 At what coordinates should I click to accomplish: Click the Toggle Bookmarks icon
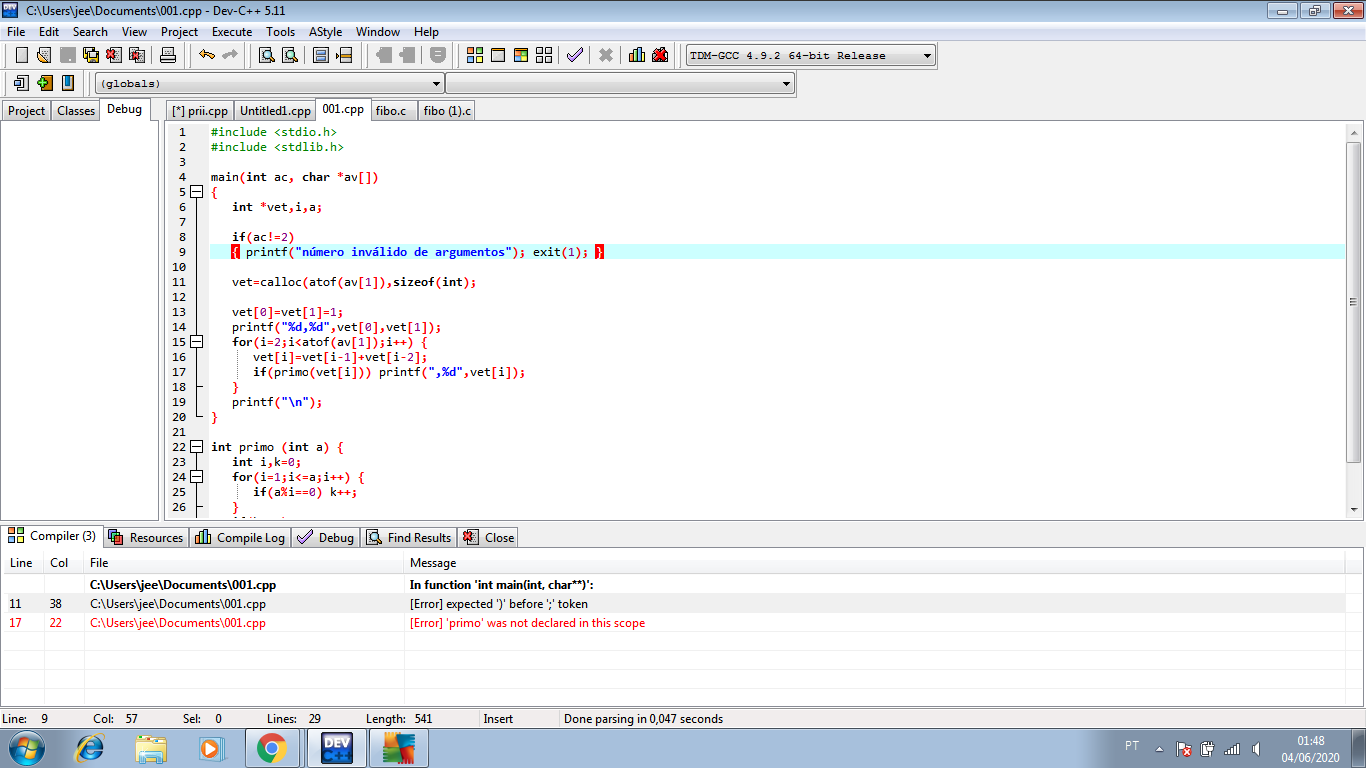tap(44, 83)
